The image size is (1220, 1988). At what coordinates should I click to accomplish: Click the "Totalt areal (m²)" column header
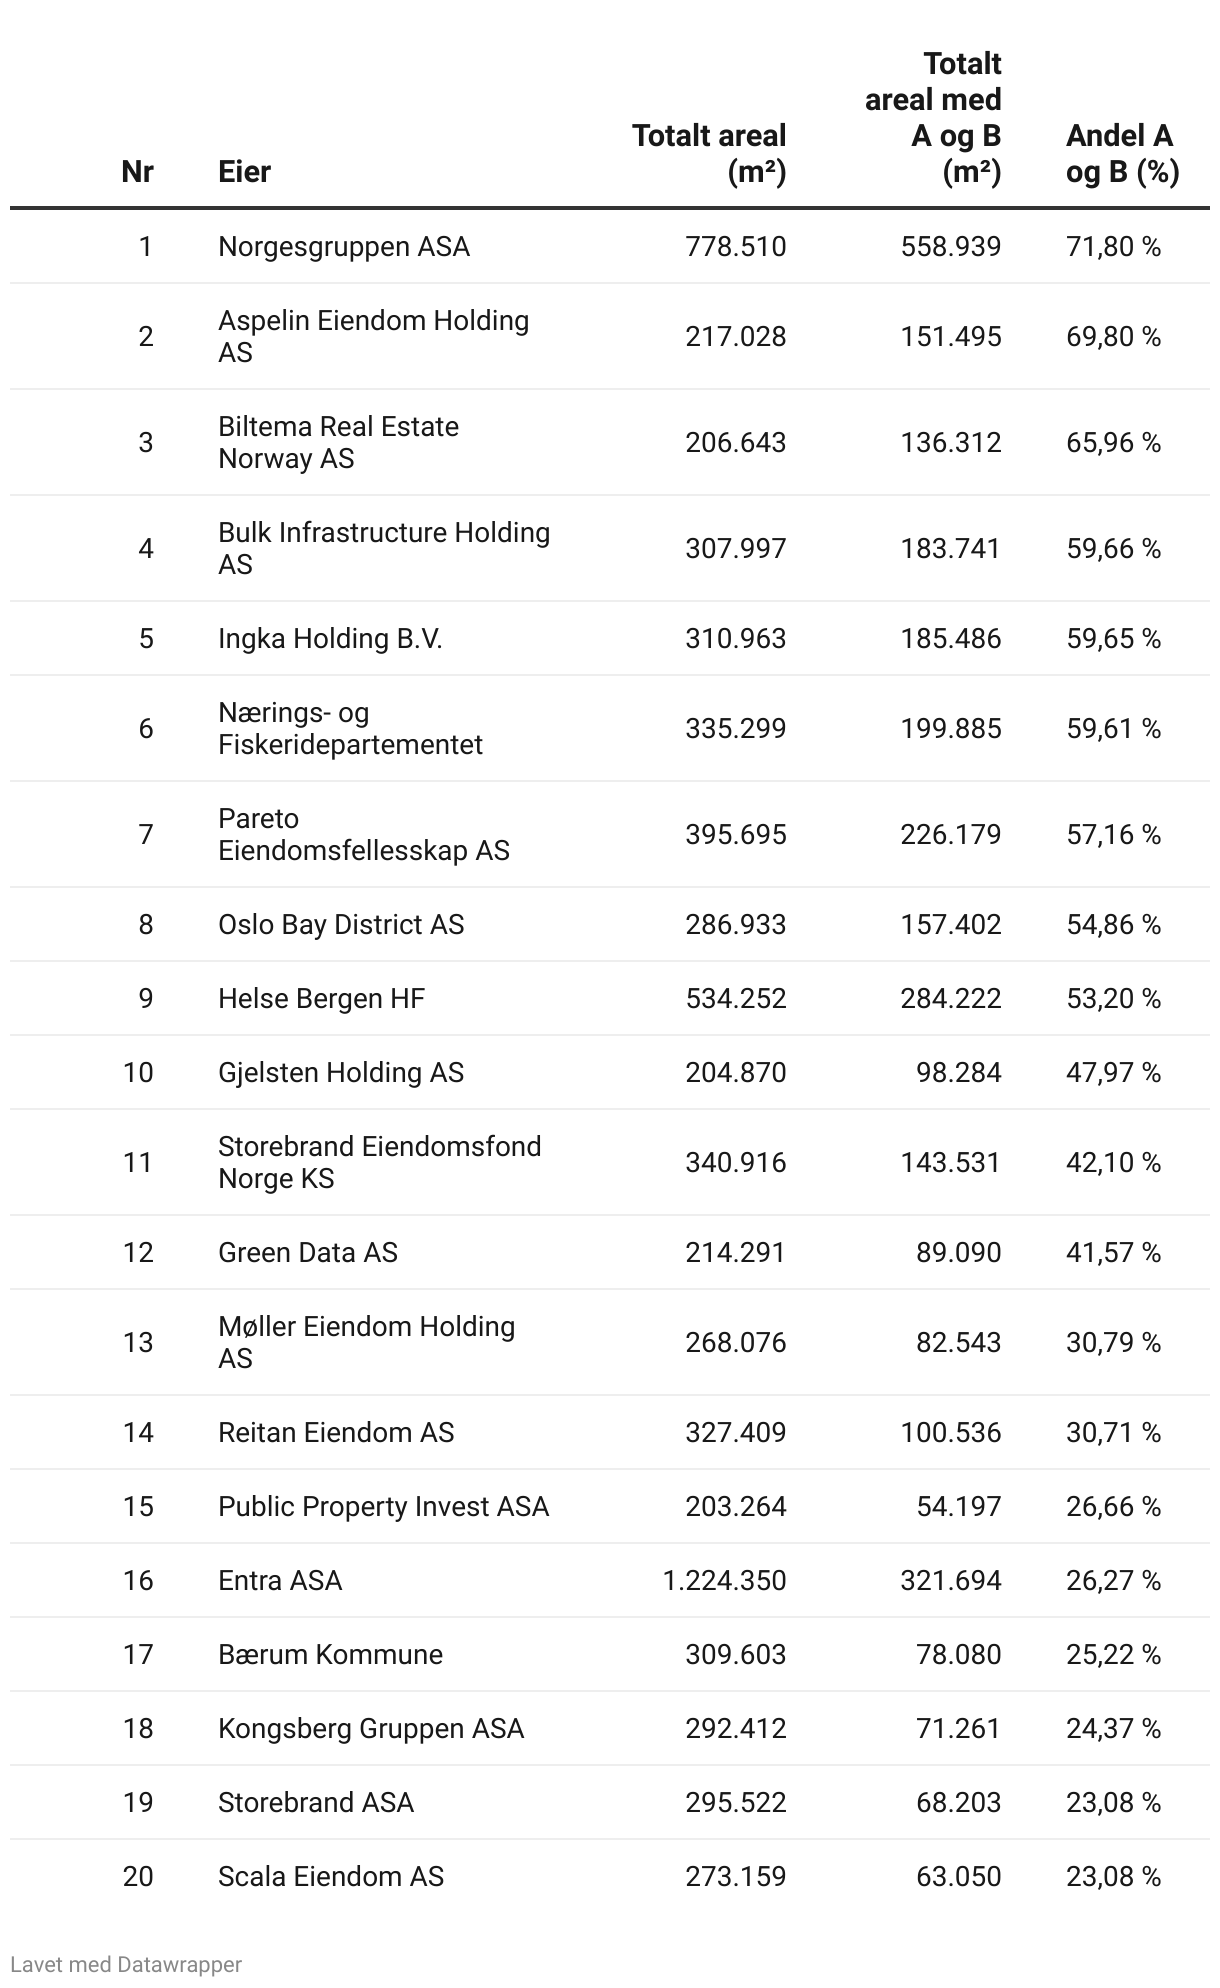point(709,153)
